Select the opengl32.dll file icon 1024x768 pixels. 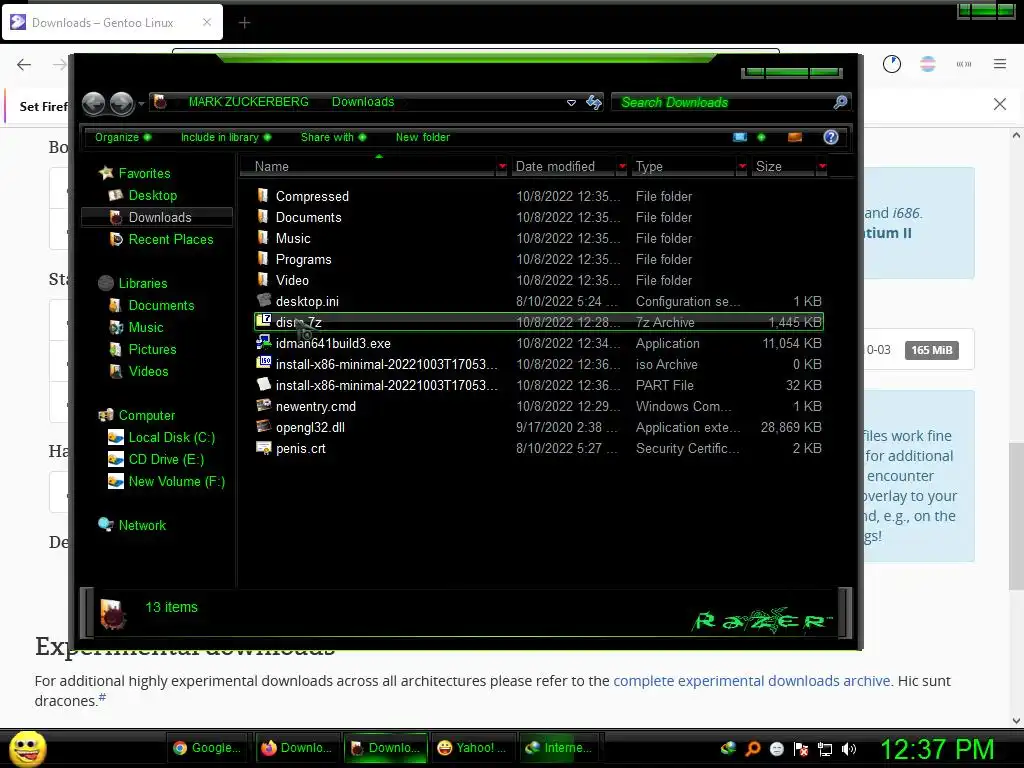(263, 426)
